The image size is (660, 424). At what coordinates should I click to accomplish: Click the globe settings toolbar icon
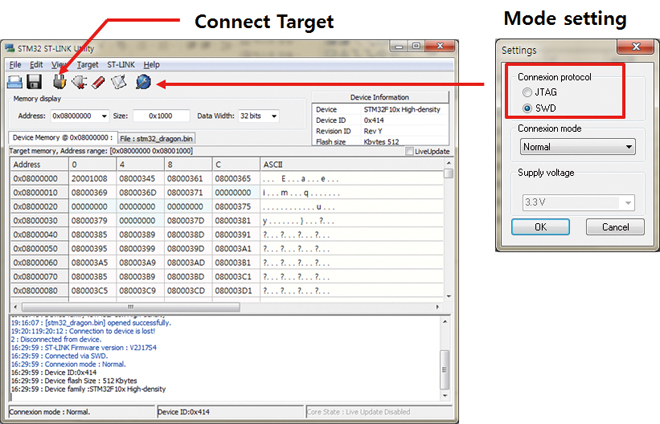[x=143, y=82]
